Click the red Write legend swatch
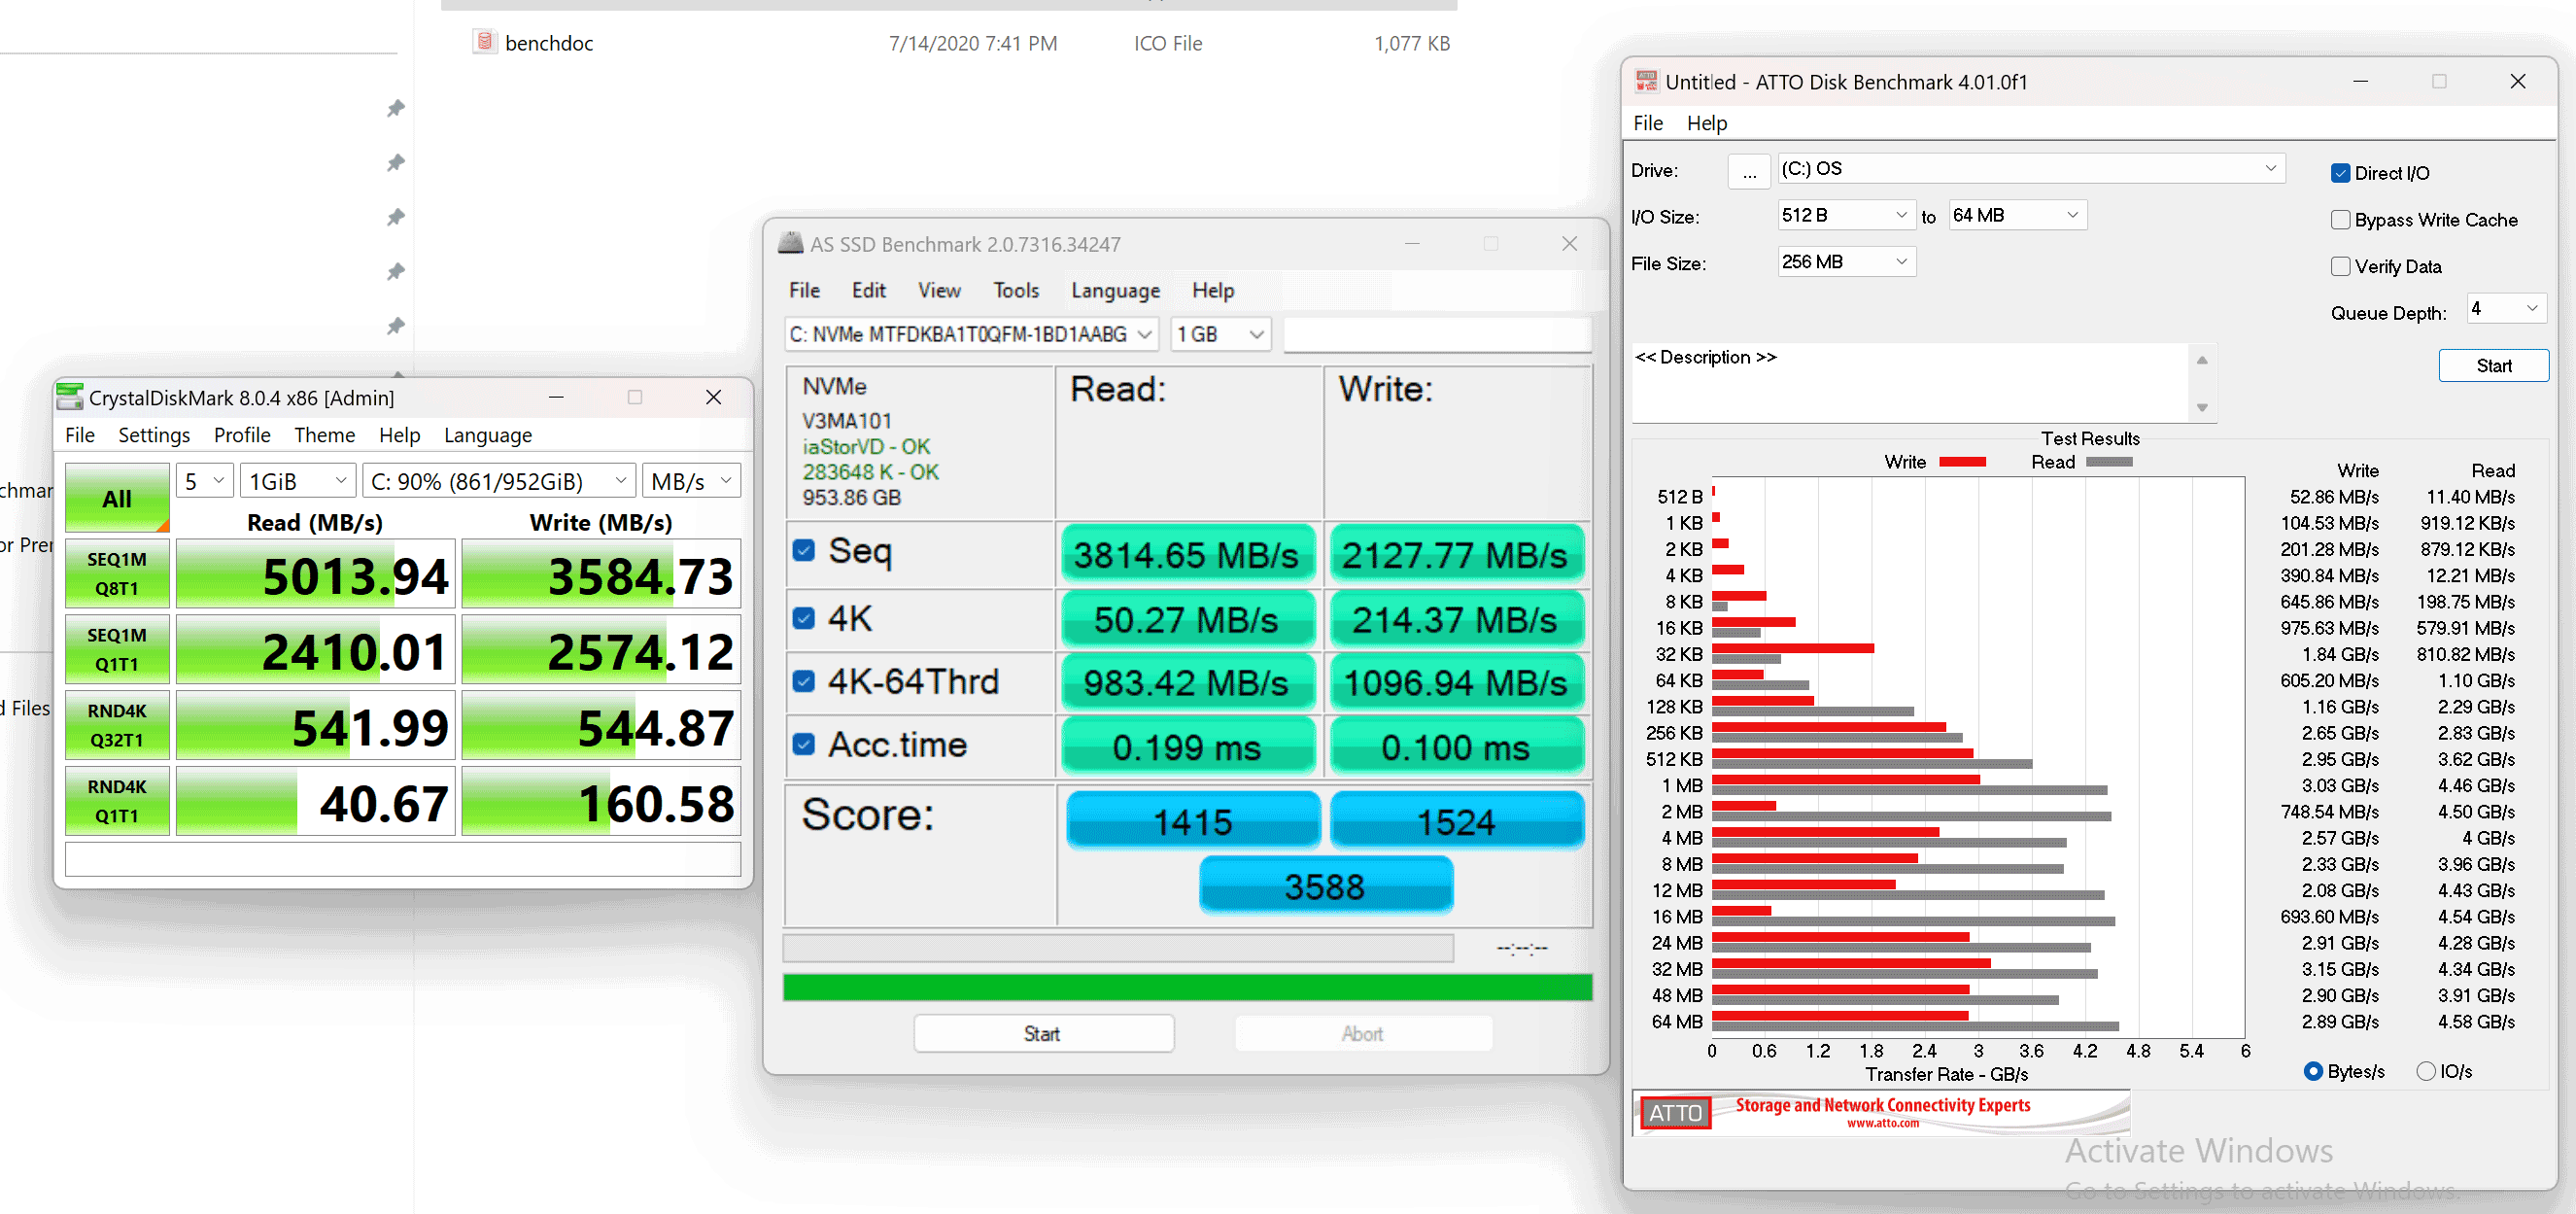Image resolution: width=2576 pixels, height=1214 pixels. pos(1962,462)
